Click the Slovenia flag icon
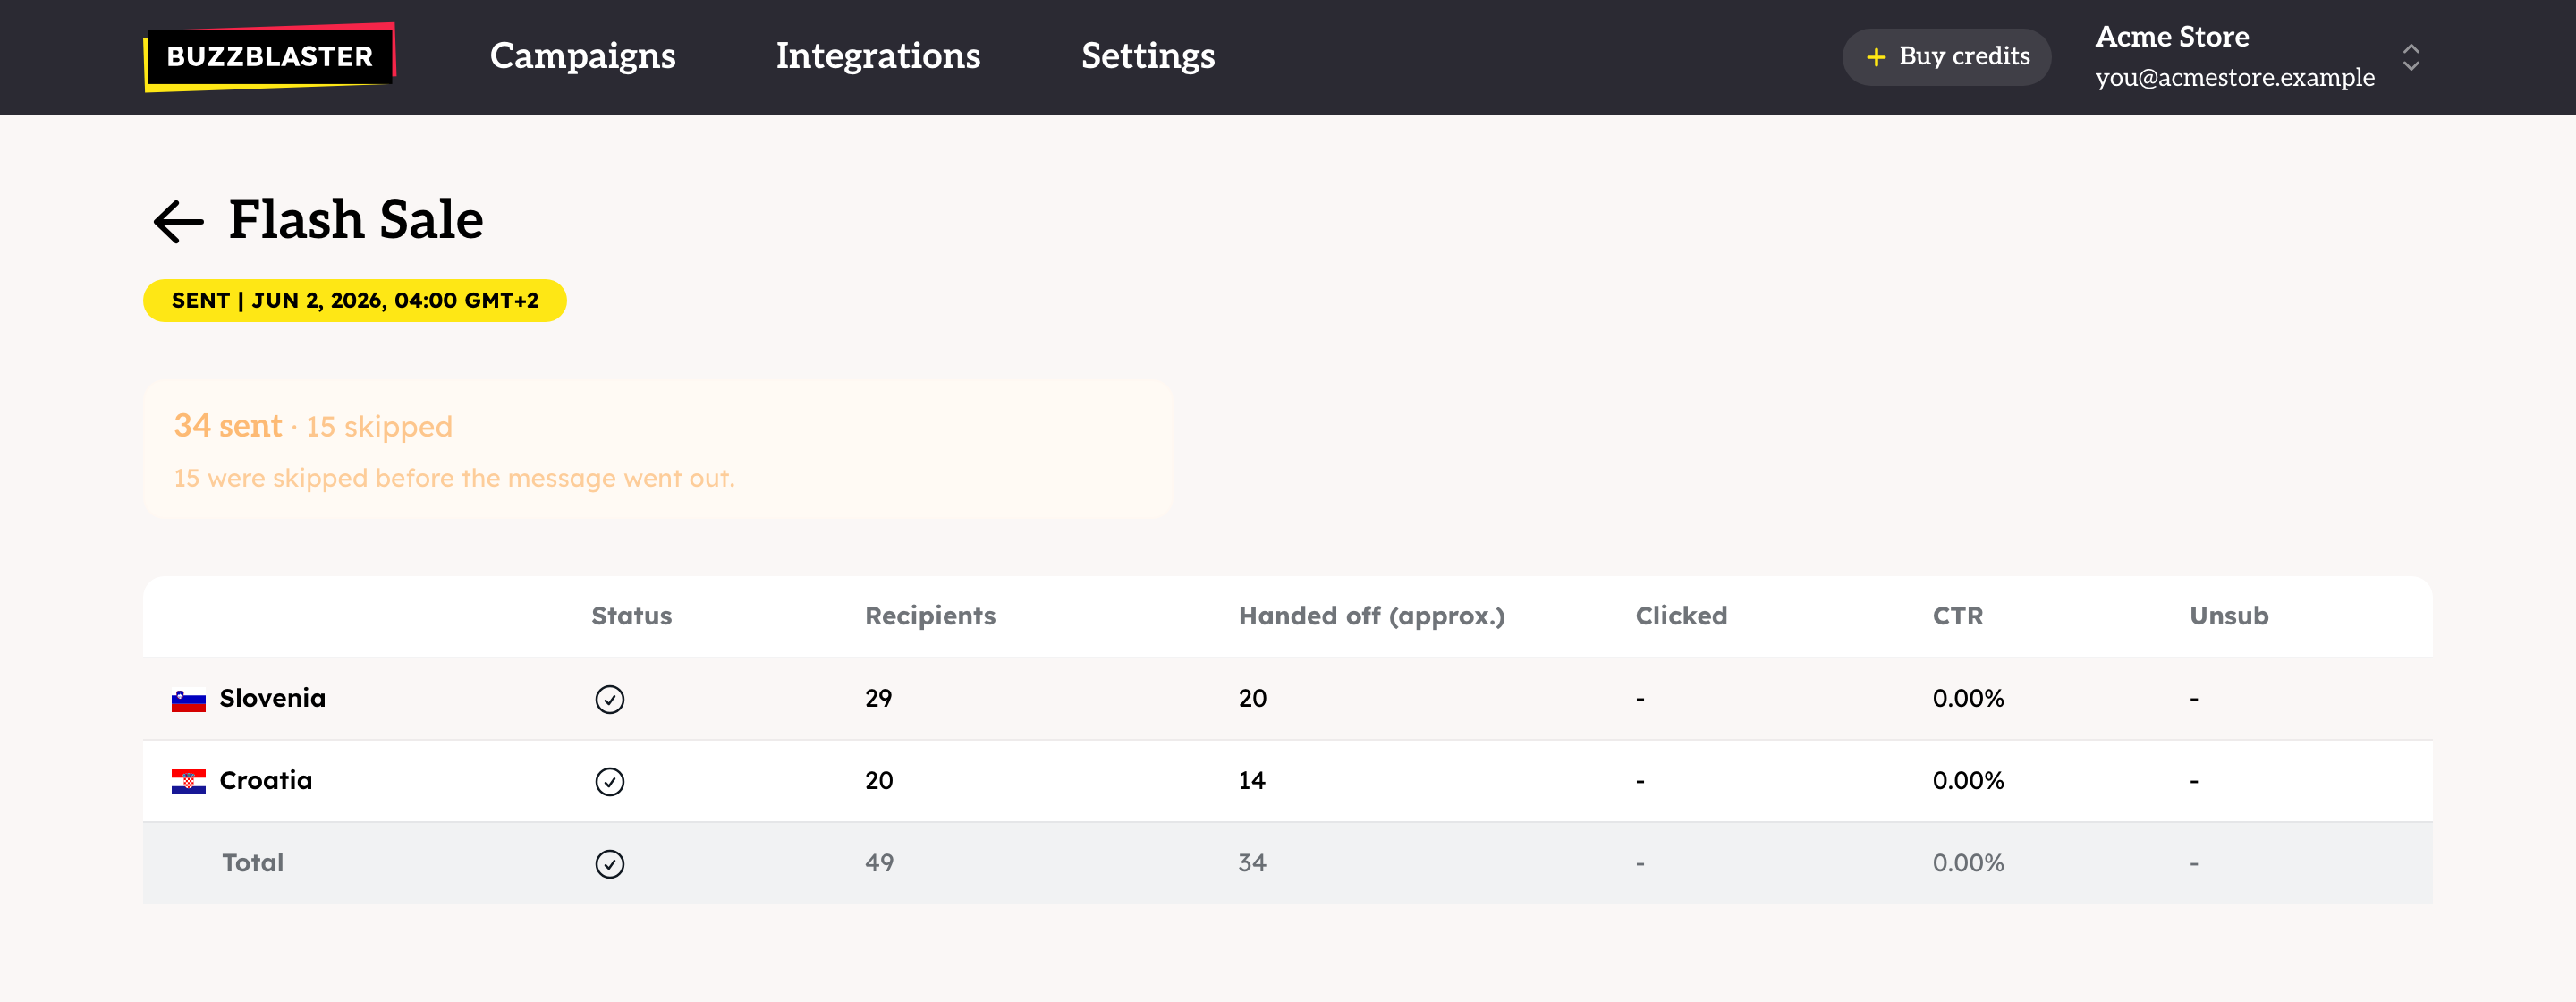 pyautogui.click(x=188, y=700)
